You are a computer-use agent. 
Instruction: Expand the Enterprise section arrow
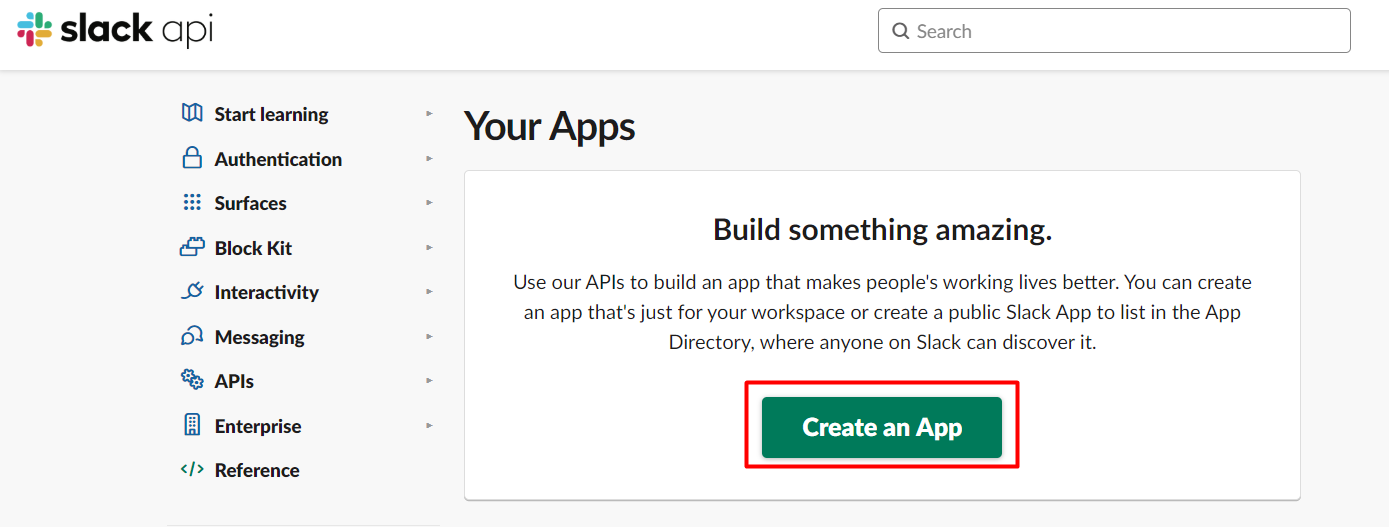[x=429, y=425]
